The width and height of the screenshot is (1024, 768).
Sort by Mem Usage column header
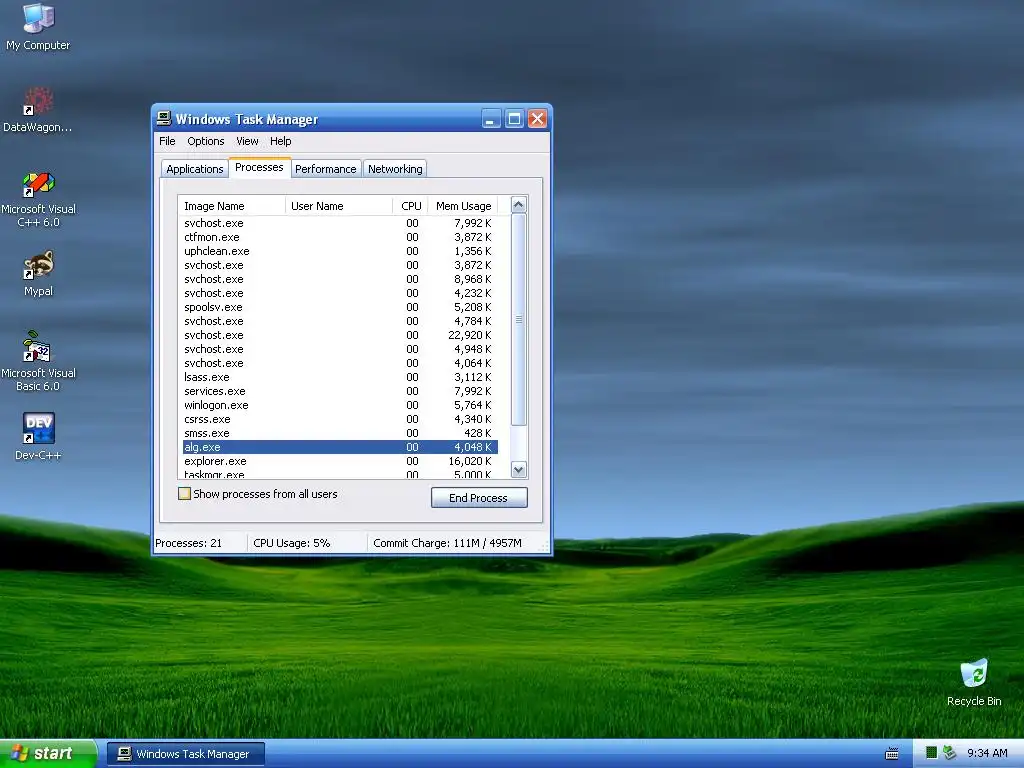[x=463, y=206]
